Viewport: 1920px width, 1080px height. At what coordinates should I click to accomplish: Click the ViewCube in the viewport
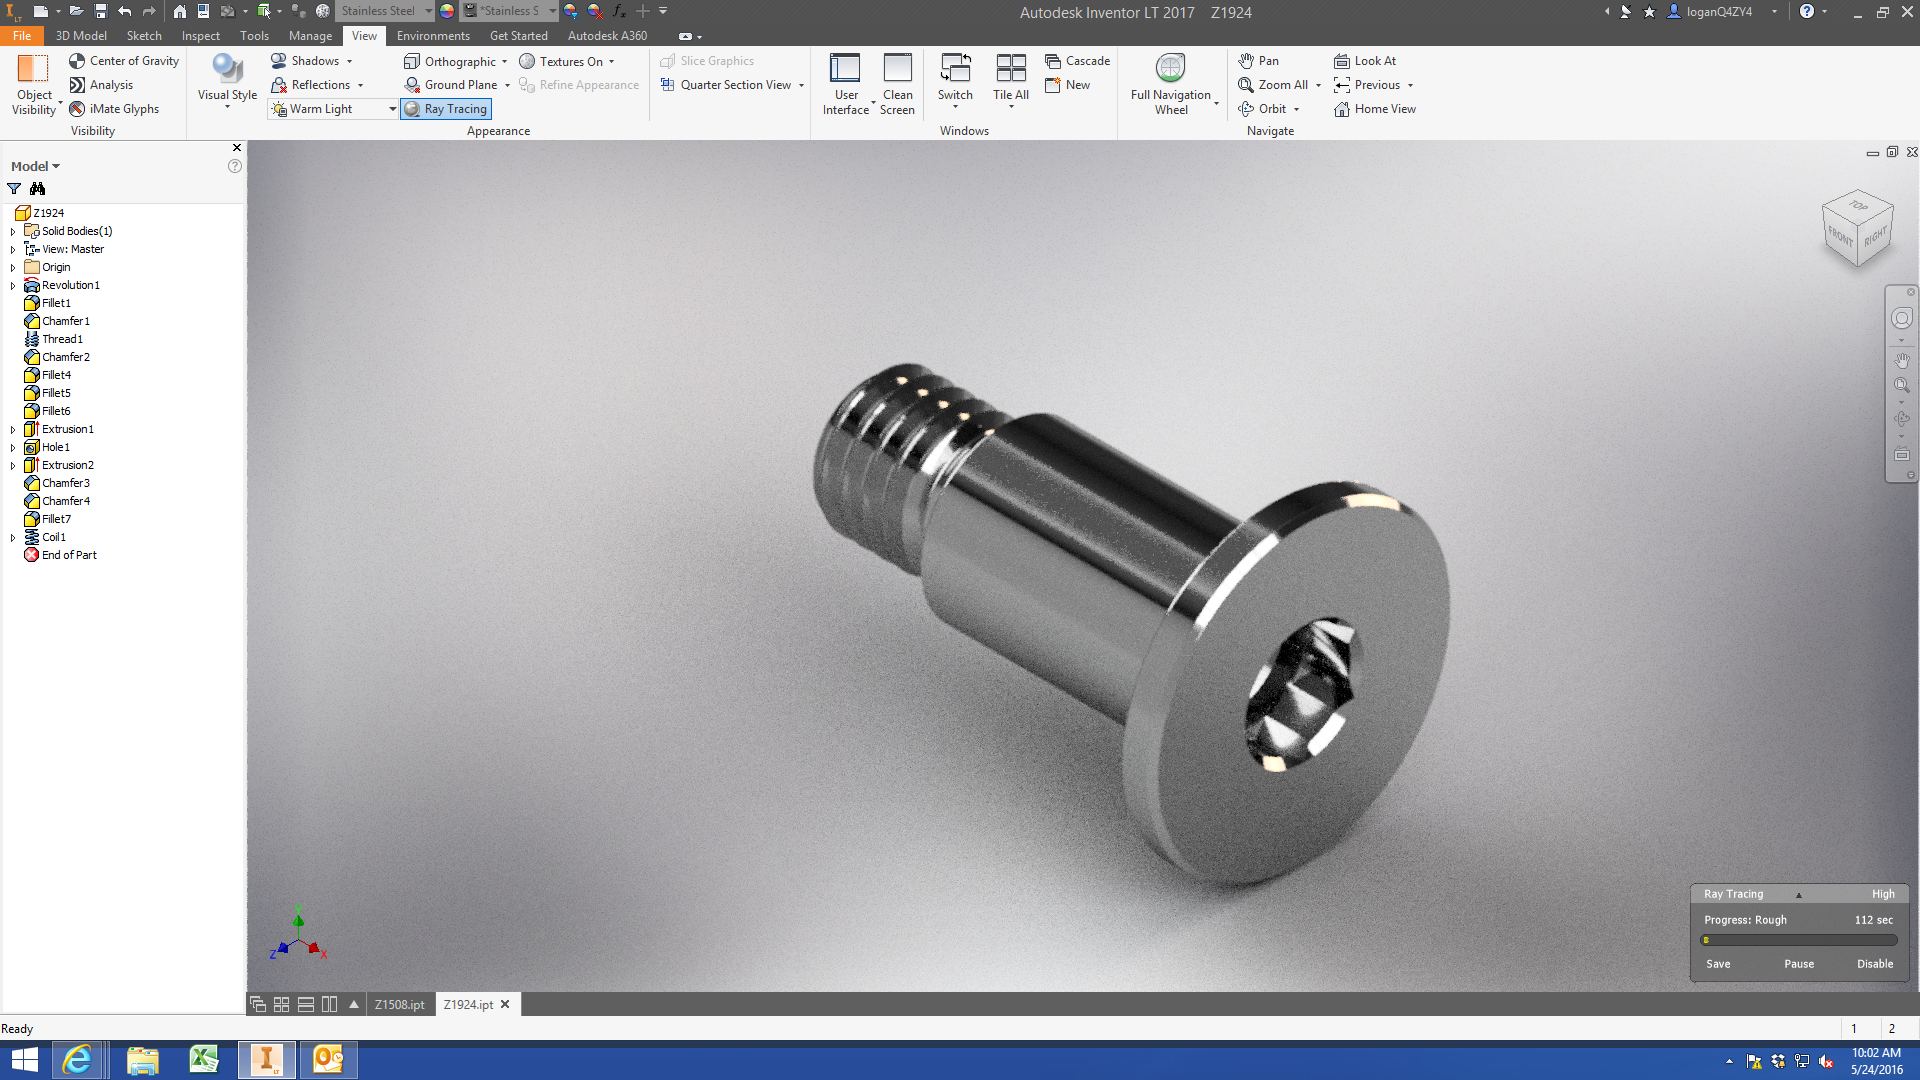(1857, 229)
